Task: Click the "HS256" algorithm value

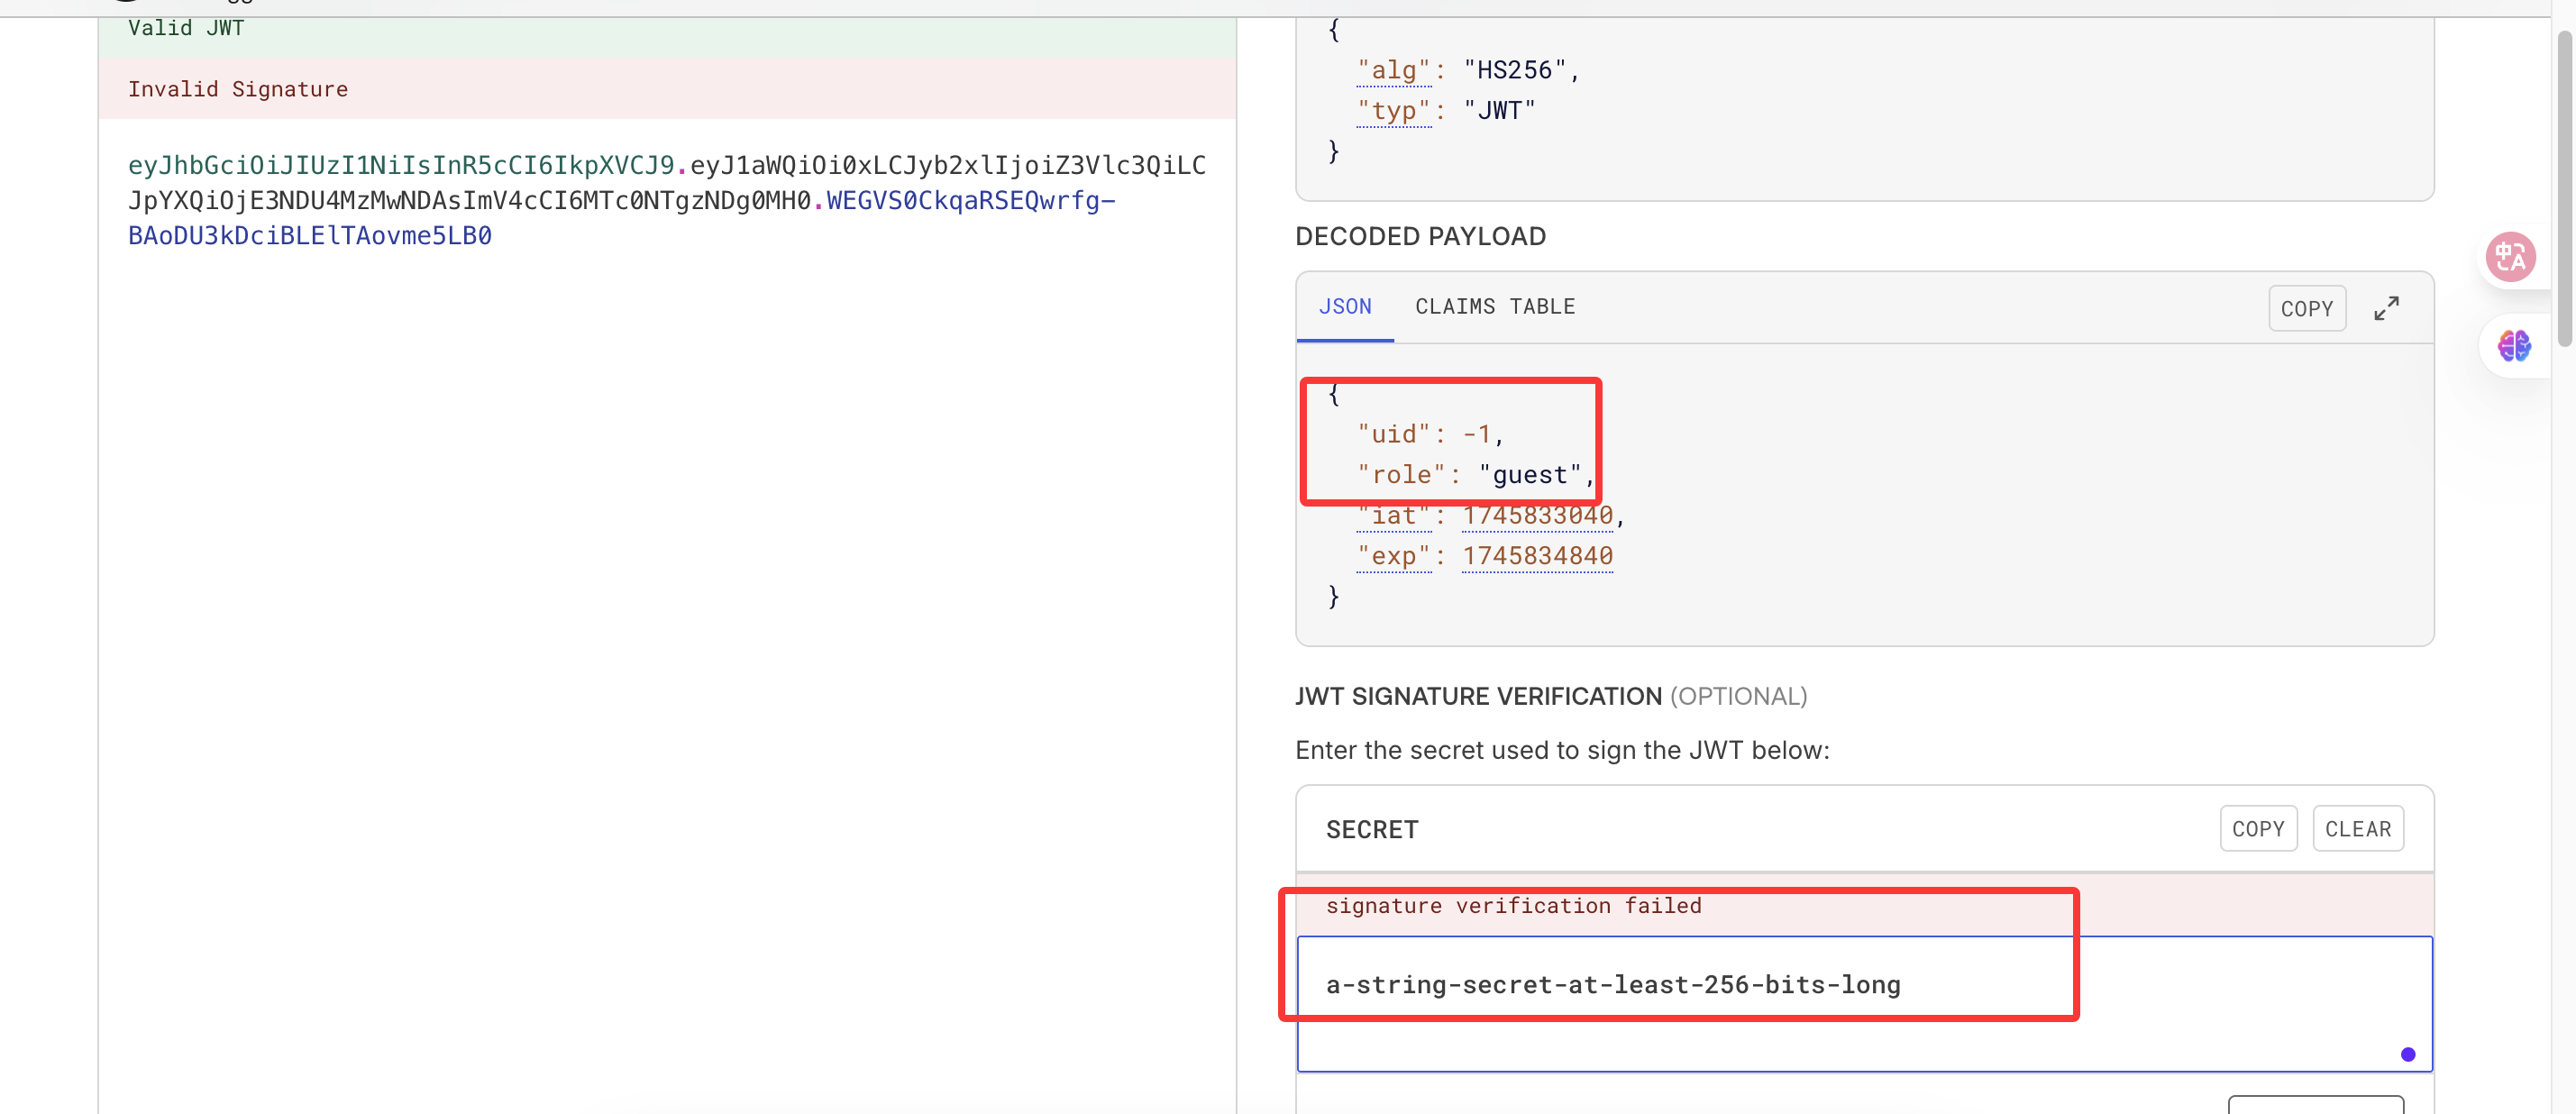Action: coord(1514,70)
